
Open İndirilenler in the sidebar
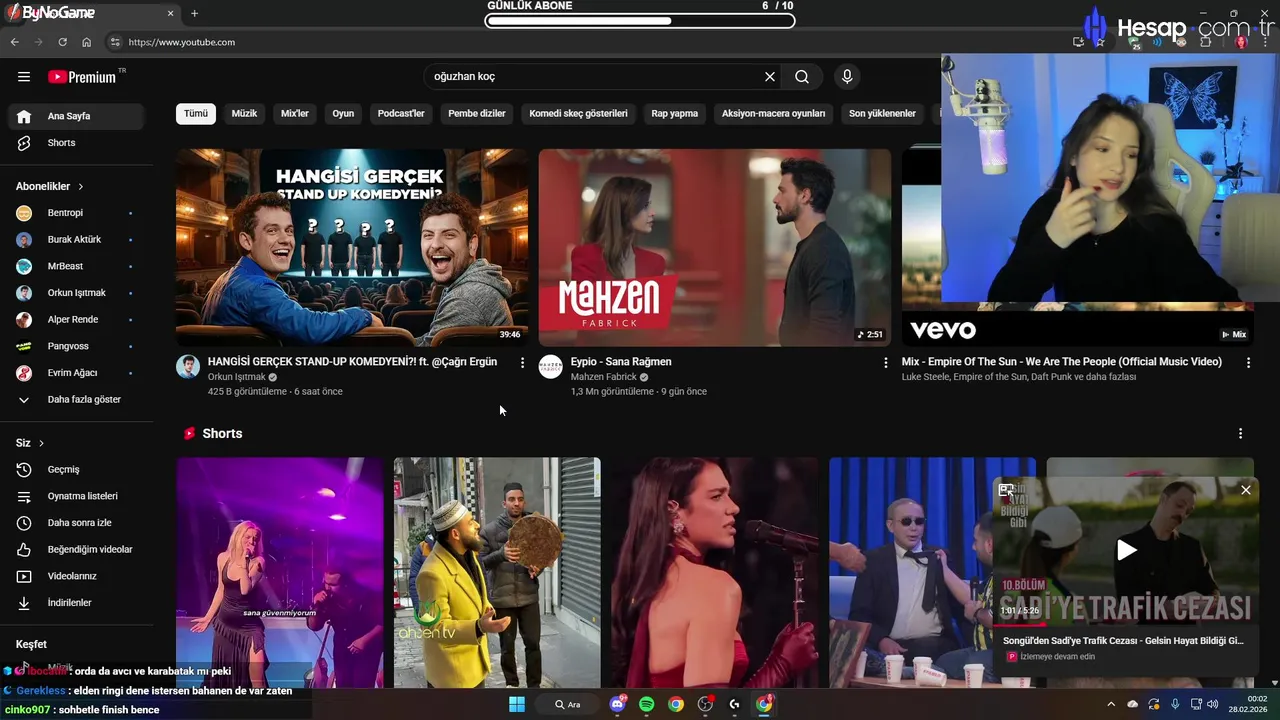pyautogui.click(x=76, y=603)
